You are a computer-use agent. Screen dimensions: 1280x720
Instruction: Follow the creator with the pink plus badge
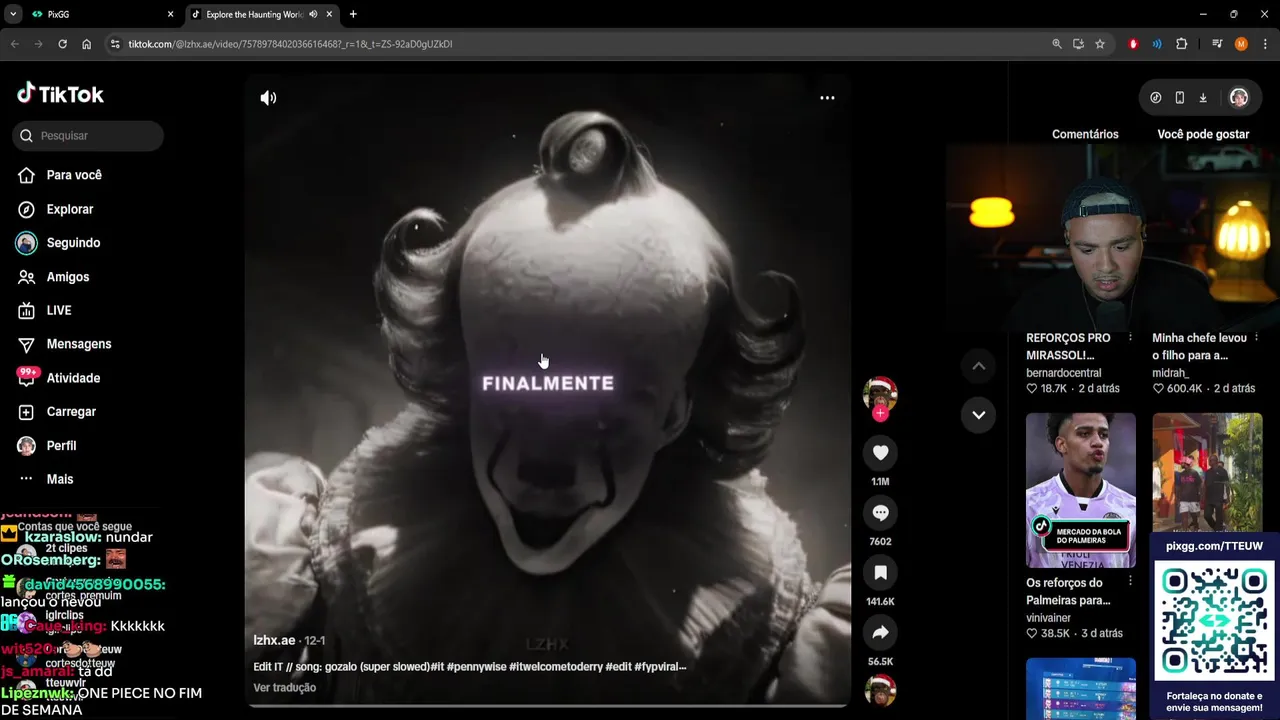(x=880, y=413)
